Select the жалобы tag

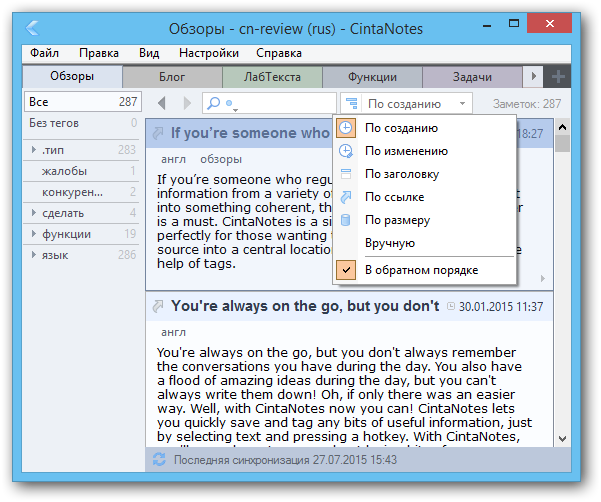[x=83, y=171]
